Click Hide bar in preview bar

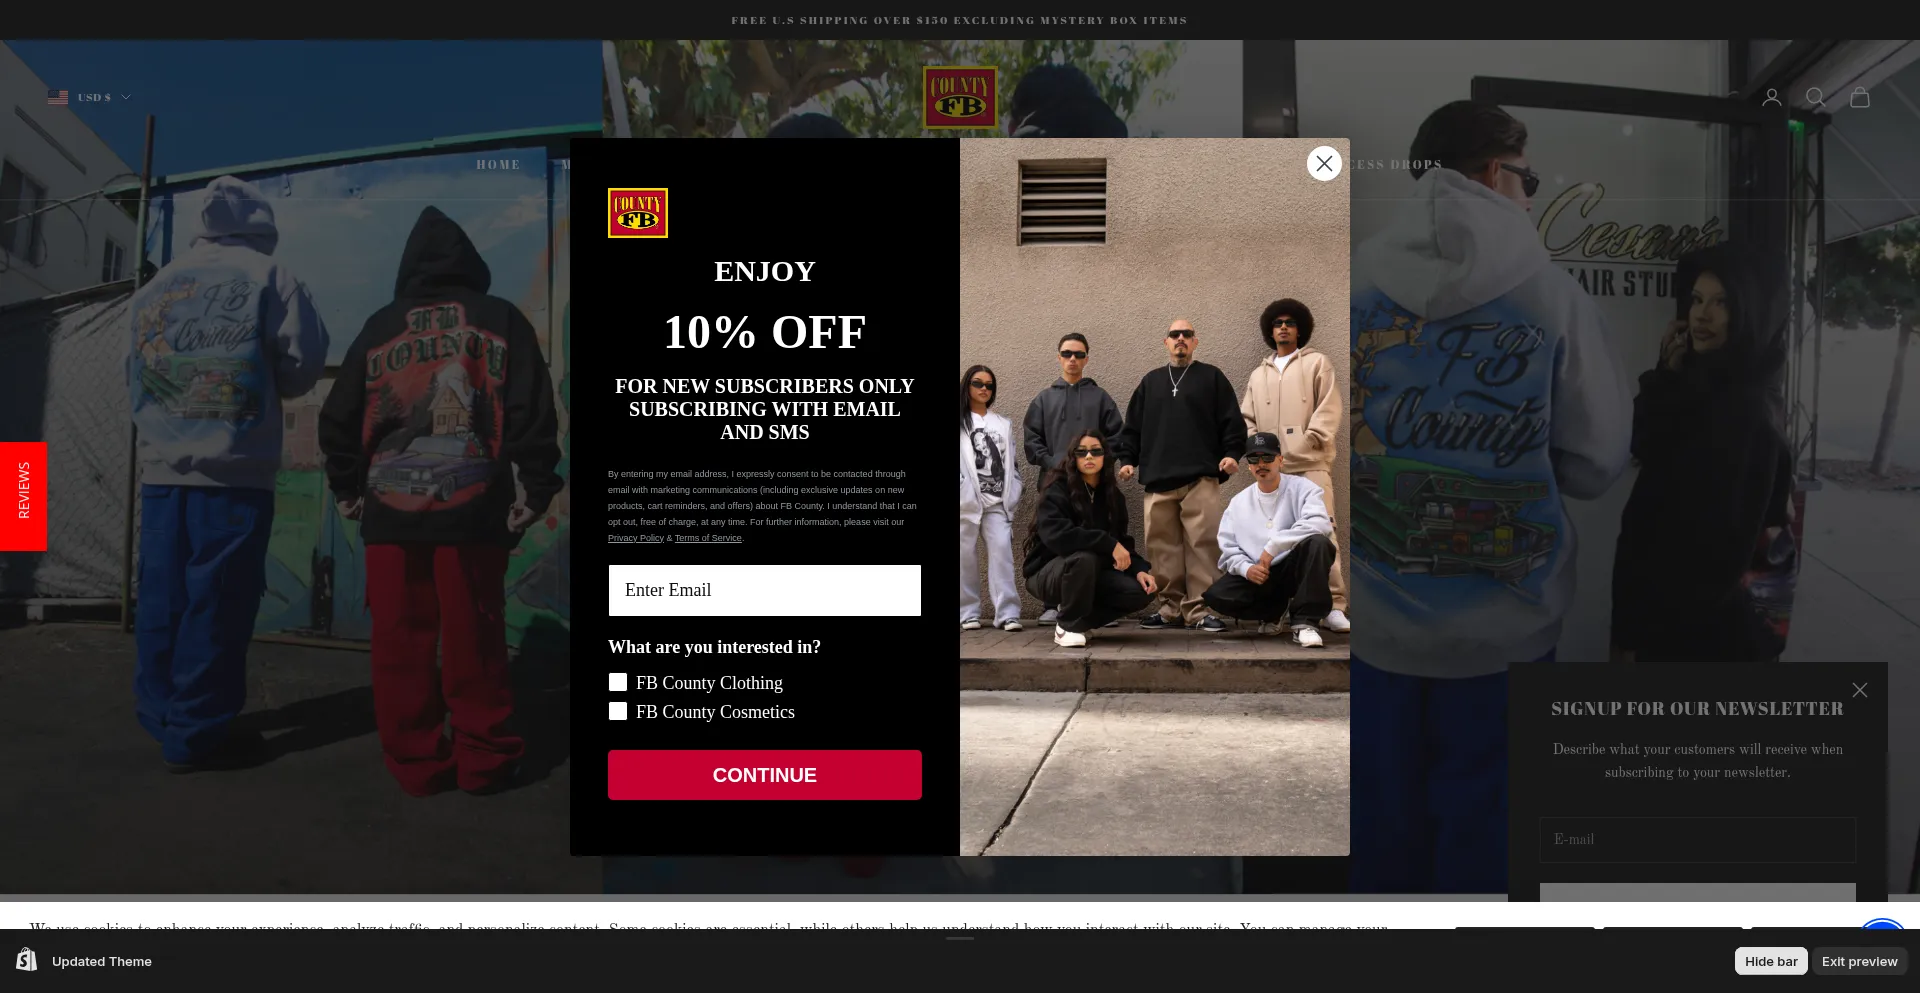[x=1771, y=961]
